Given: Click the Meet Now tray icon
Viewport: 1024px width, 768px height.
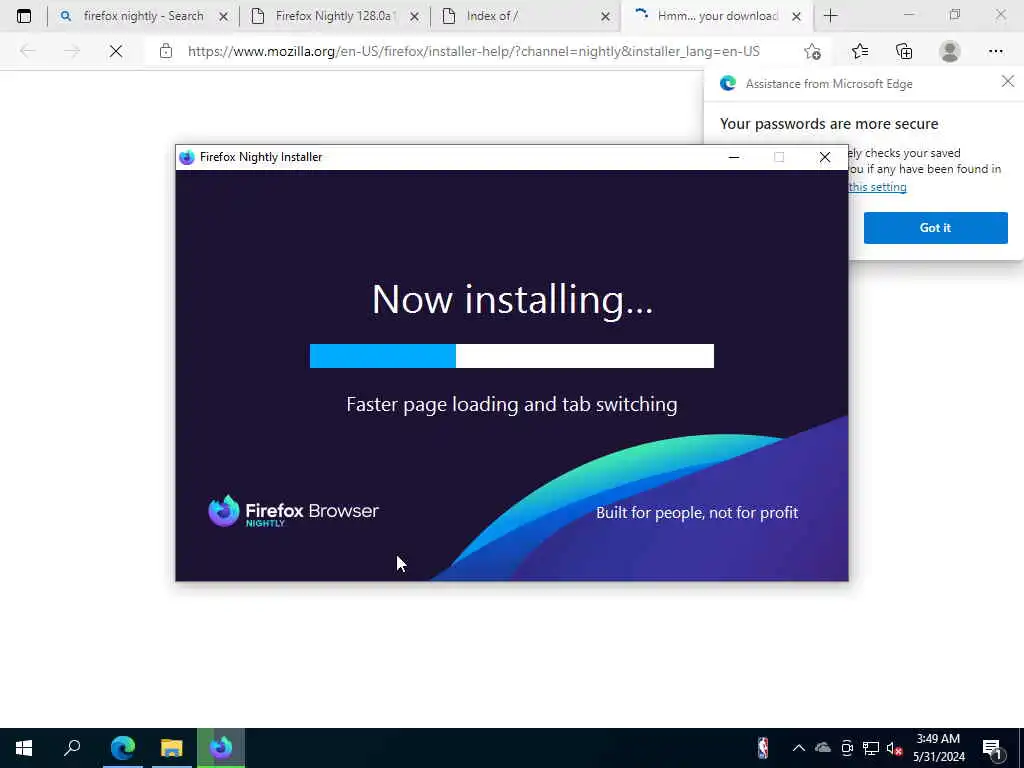Looking at the screenshot, I should pos(847,748).
